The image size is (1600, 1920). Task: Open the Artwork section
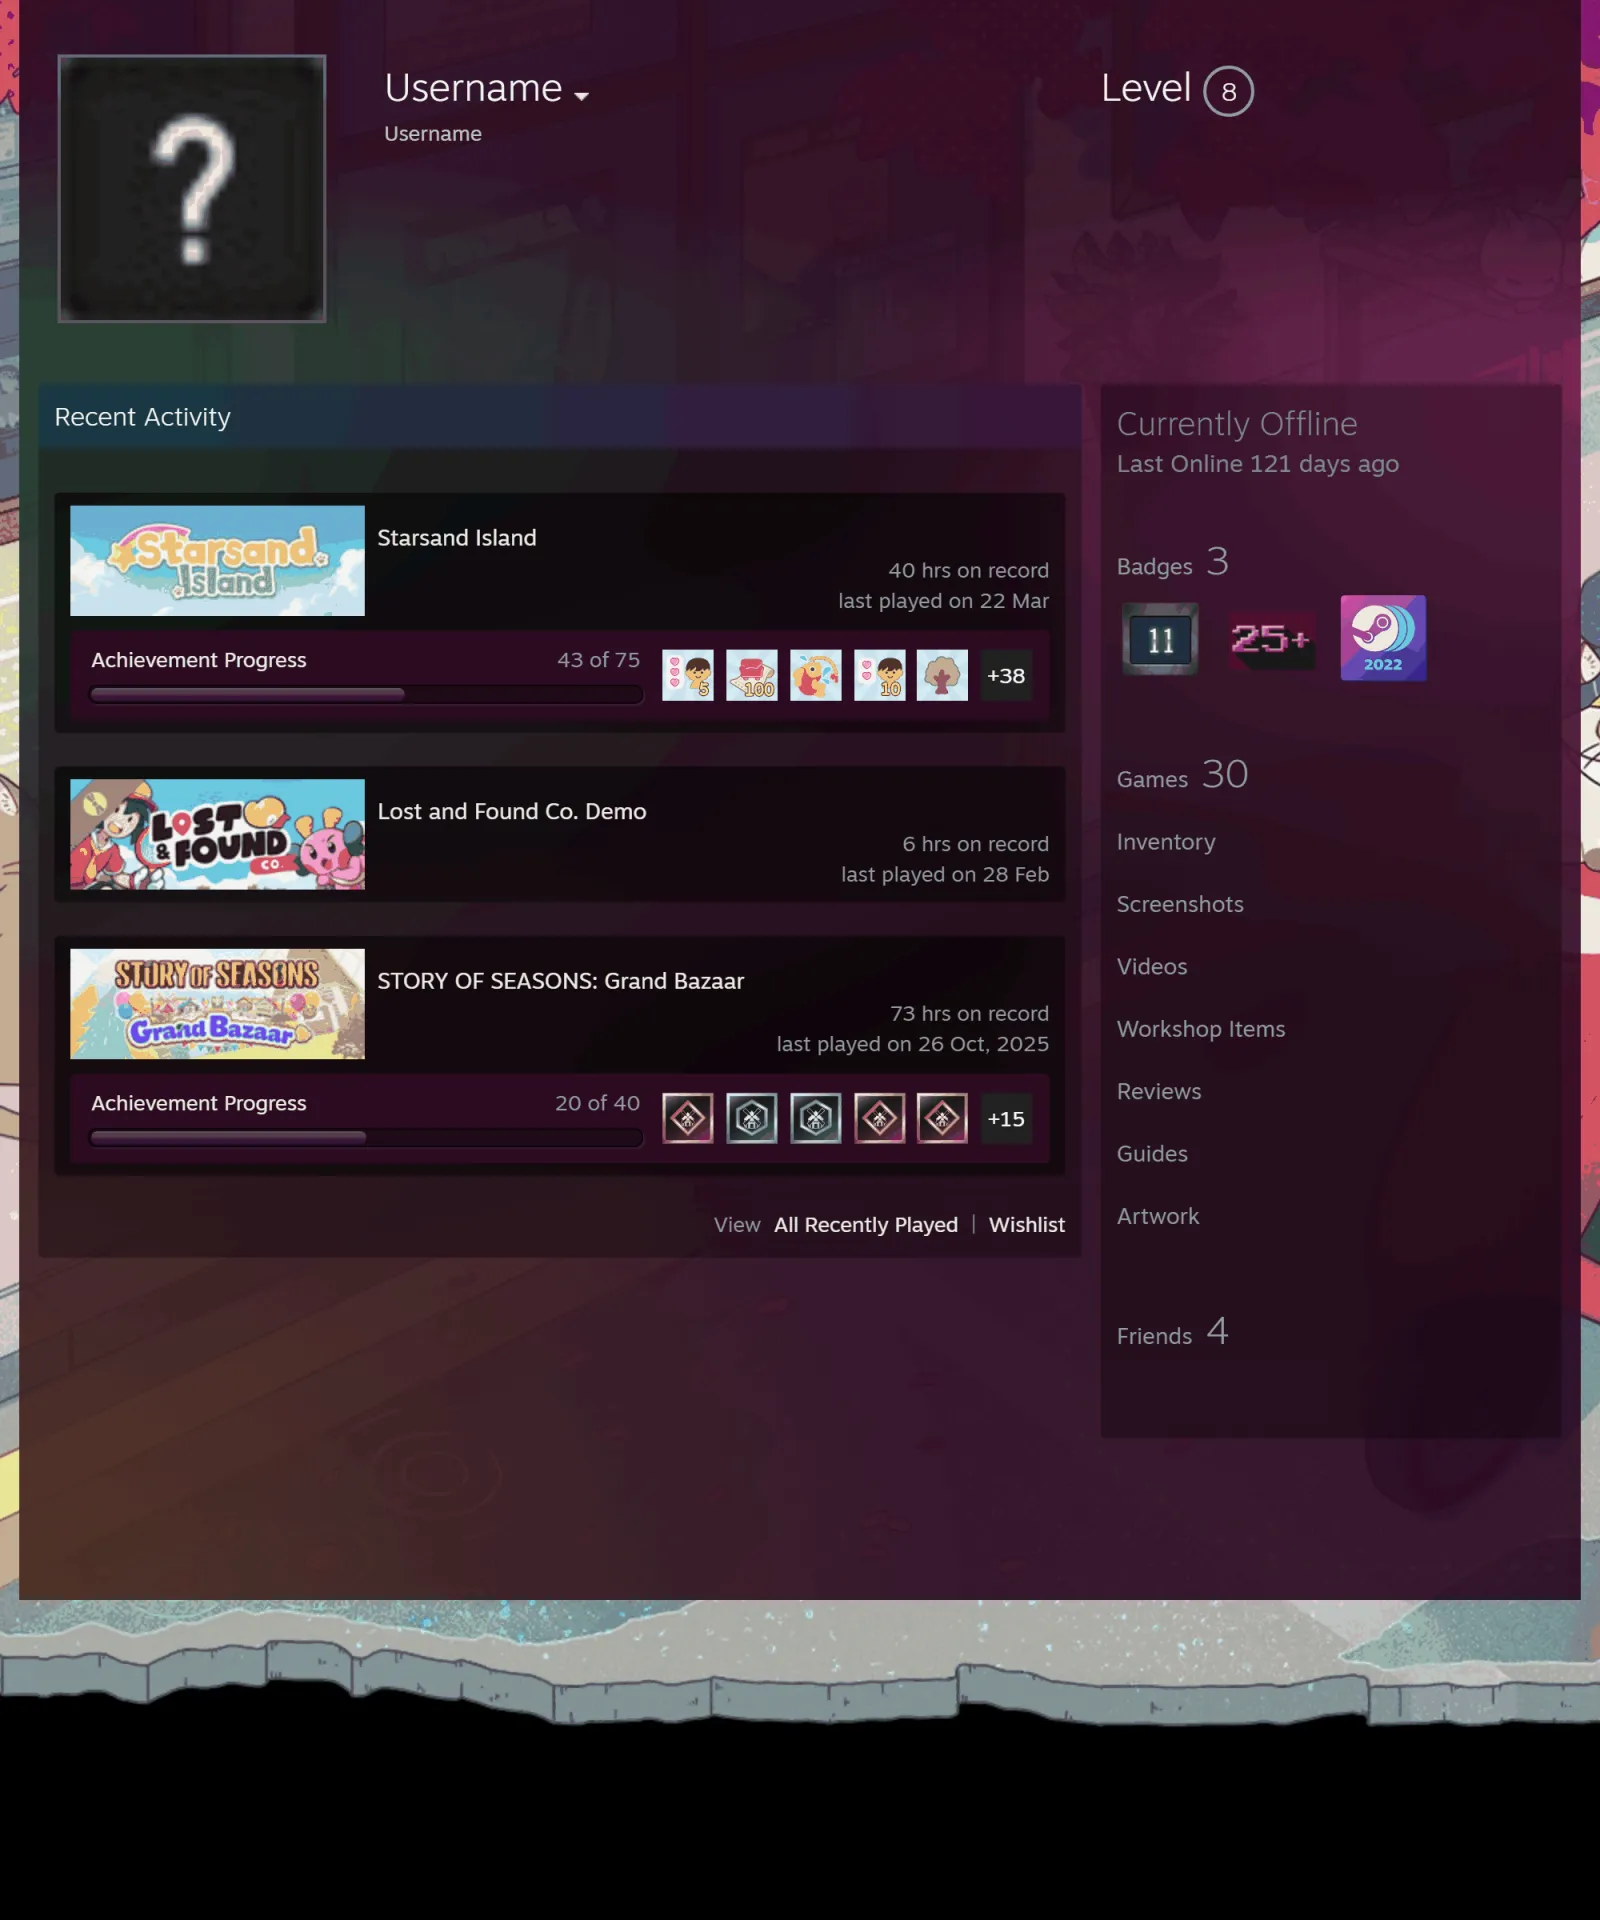point(1158,1216)
